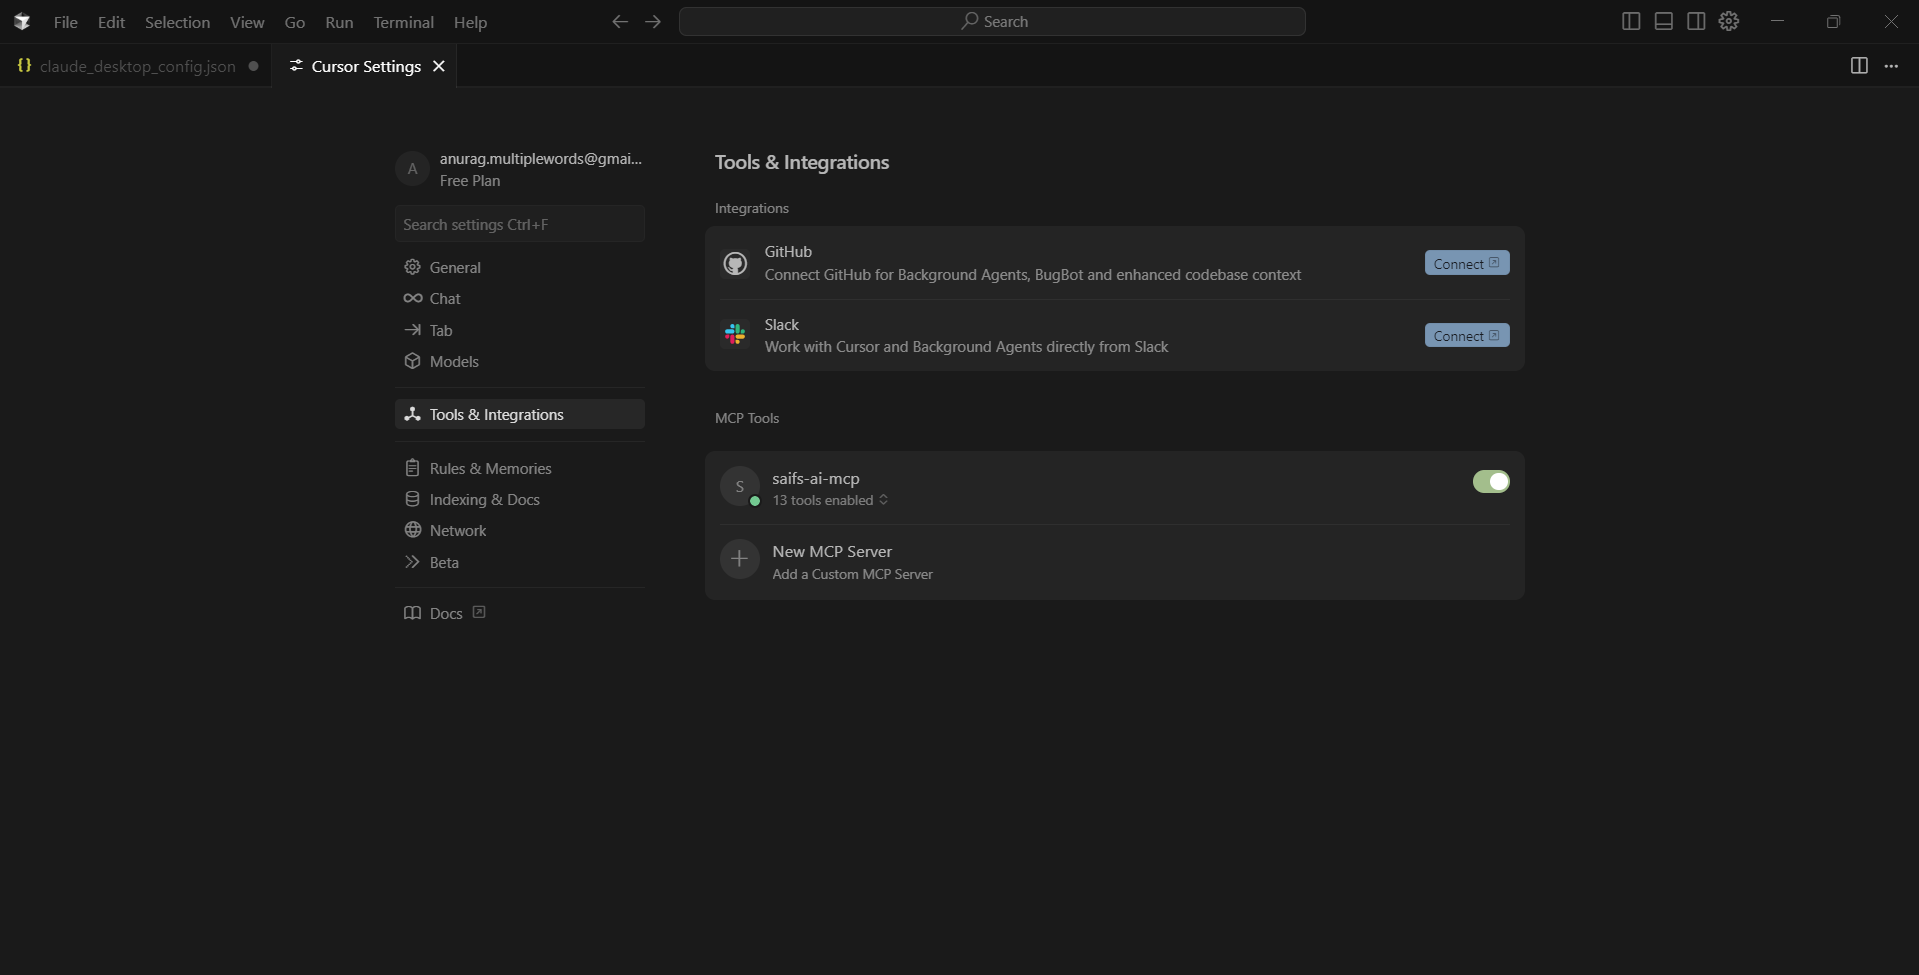The width and height of the screenshot is (1919, 975).
Task: Open the File menu
Action: (66, 22)
